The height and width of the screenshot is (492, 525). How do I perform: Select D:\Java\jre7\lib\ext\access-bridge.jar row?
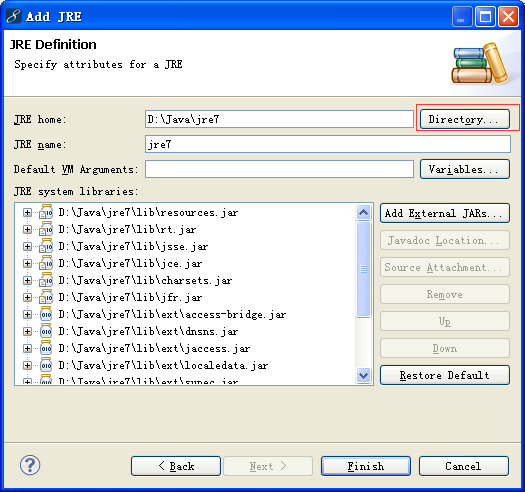point(172,314)
